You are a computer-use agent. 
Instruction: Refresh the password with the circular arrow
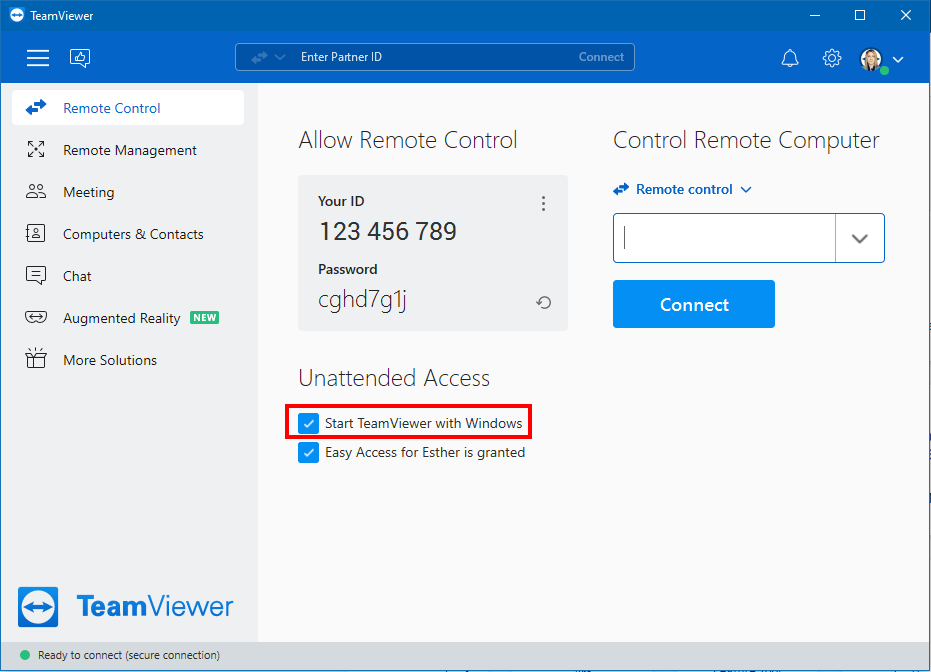tap(543, 303)
